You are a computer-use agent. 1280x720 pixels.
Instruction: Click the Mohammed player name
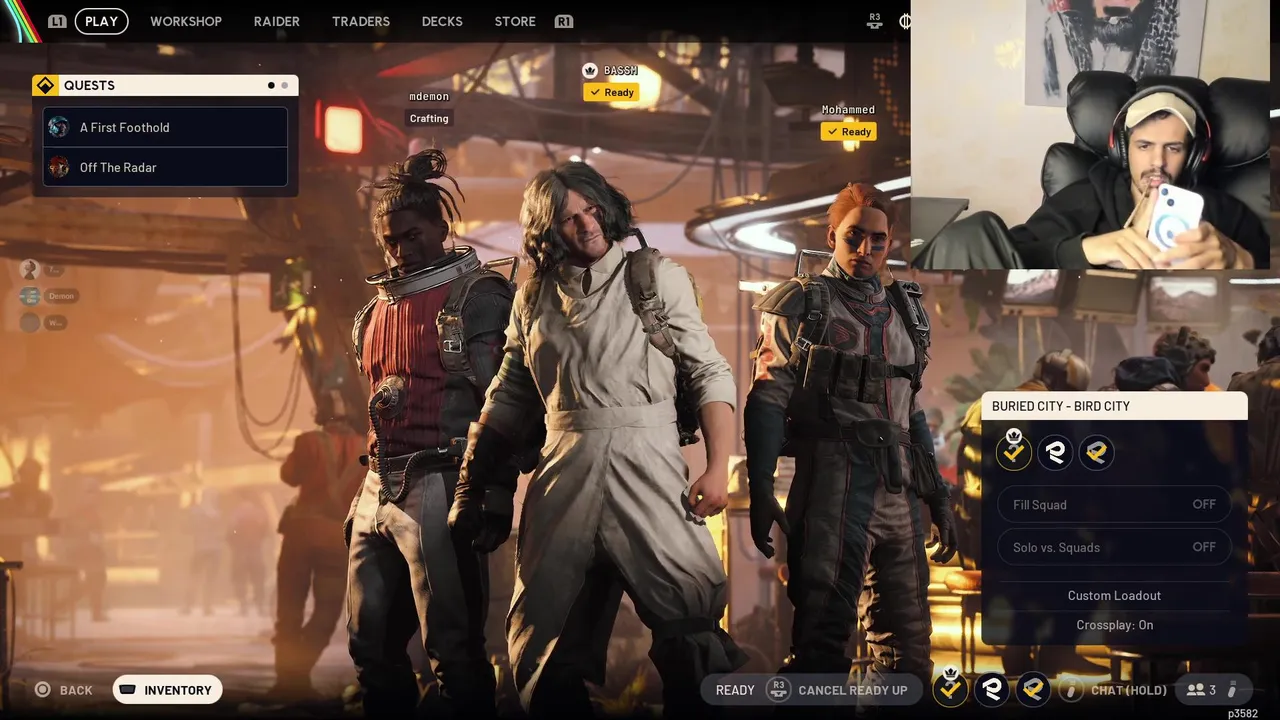tap(848, 110)
